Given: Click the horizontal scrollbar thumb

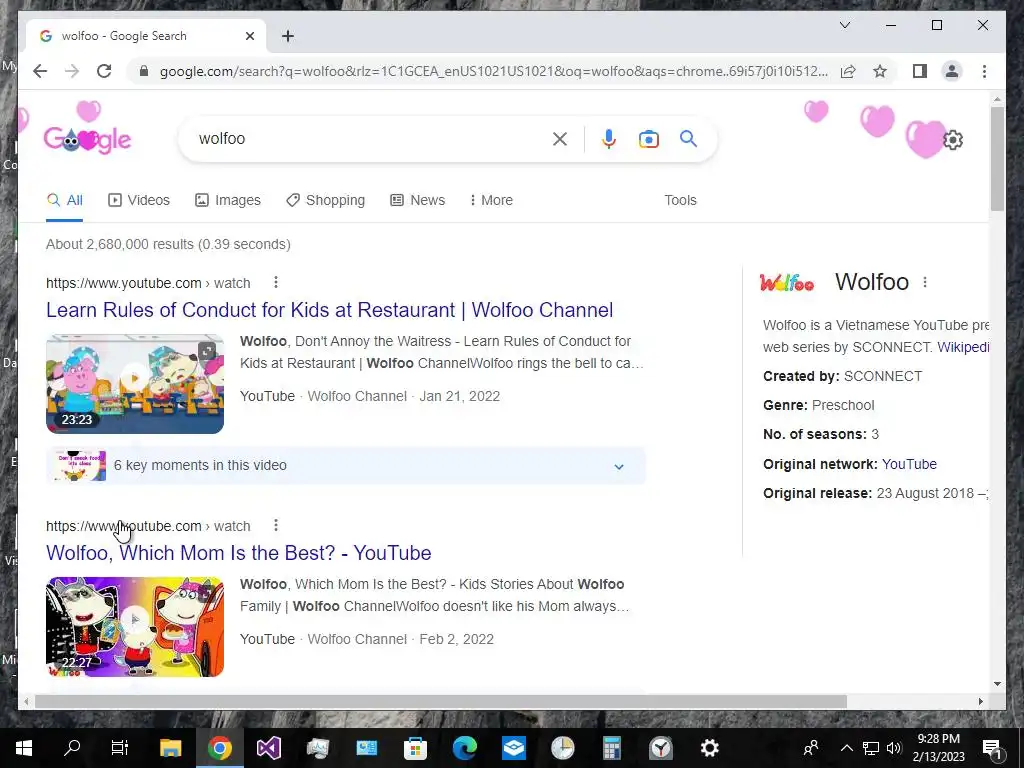Looking at the screenshot, I should coord(441,701).
